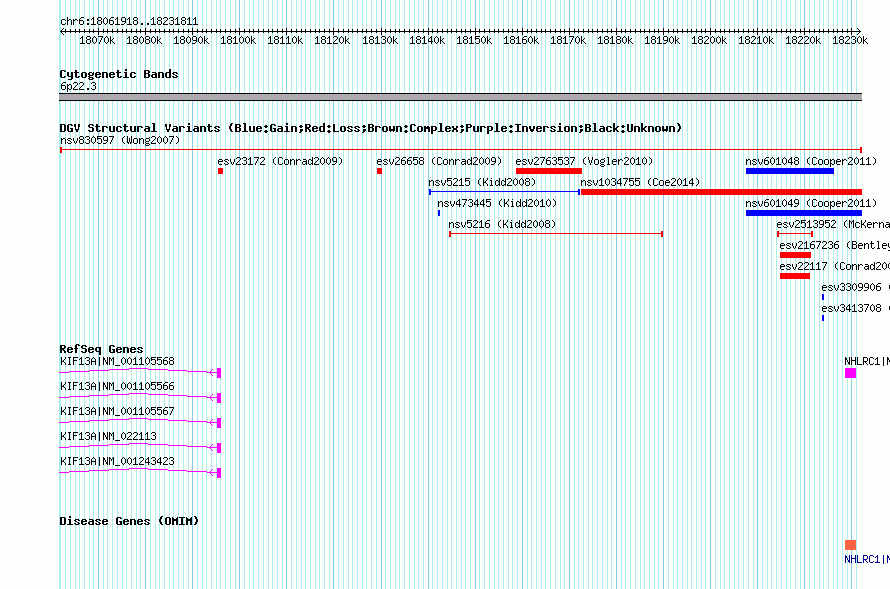This screenshot has height=589, width=890.
Task: Click the esv23172 (Conrad2009) label
Action: (x=280, y=161)
